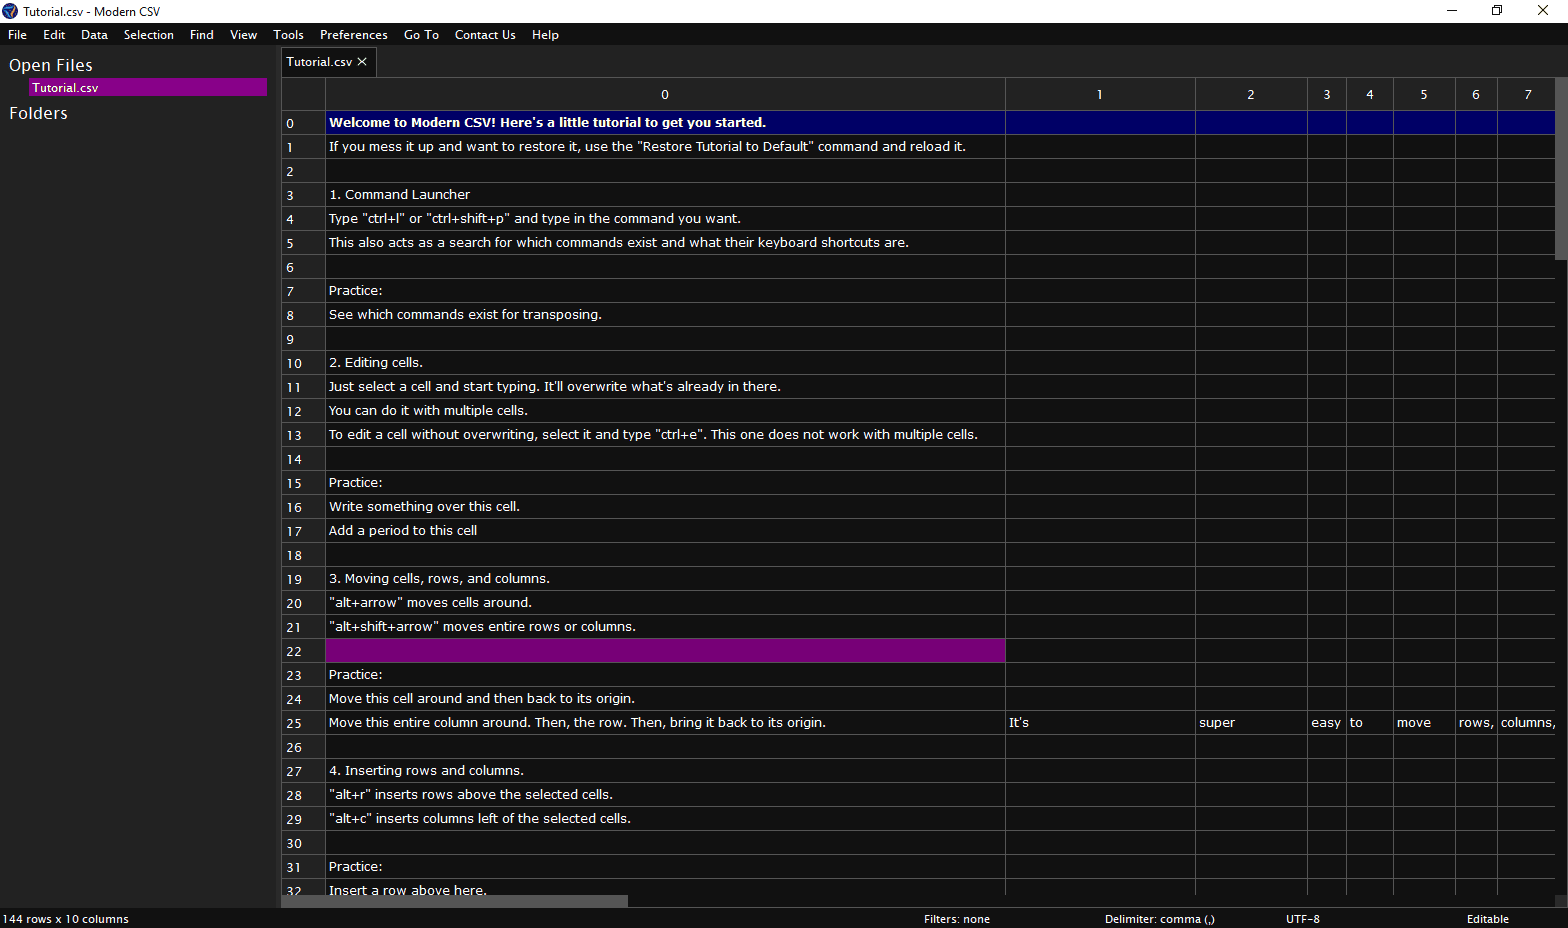This screenshot has height=928, width=1568.
Task: Select the 'alt+arrow moves cells around' cell
Action: [665, 603]
